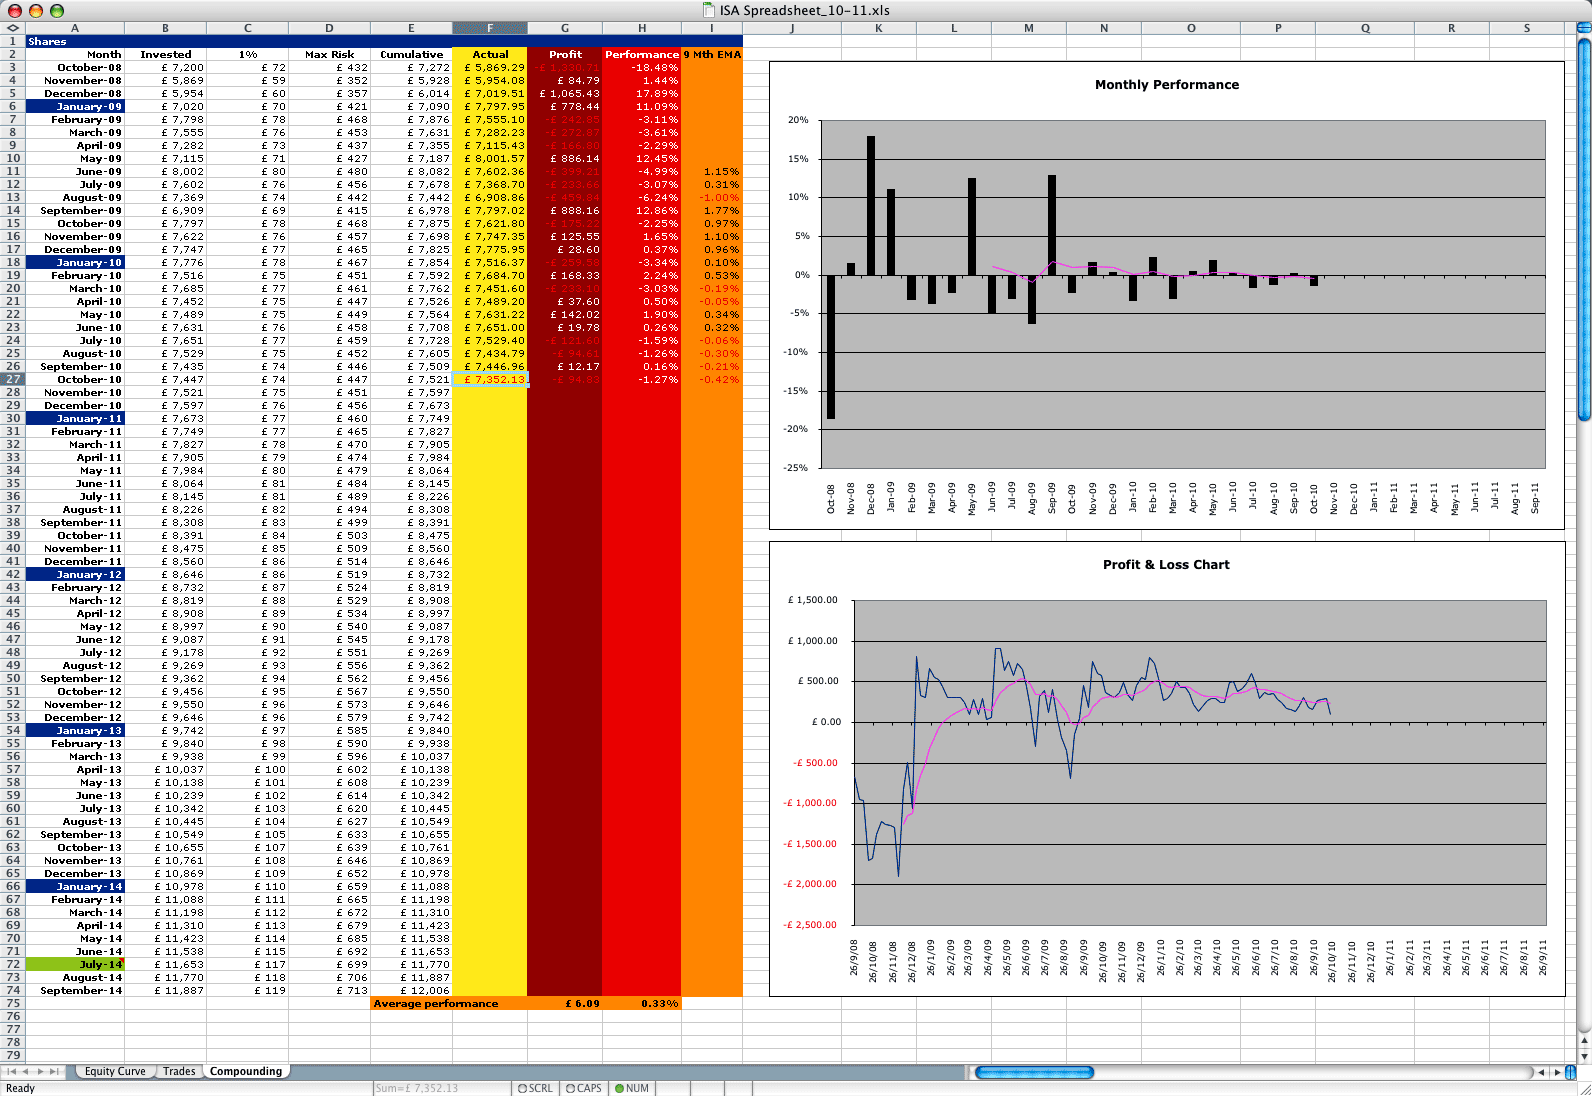This screenshot has height=1096, width=1592.
Task: Select column A header
Action: (75, 28)
